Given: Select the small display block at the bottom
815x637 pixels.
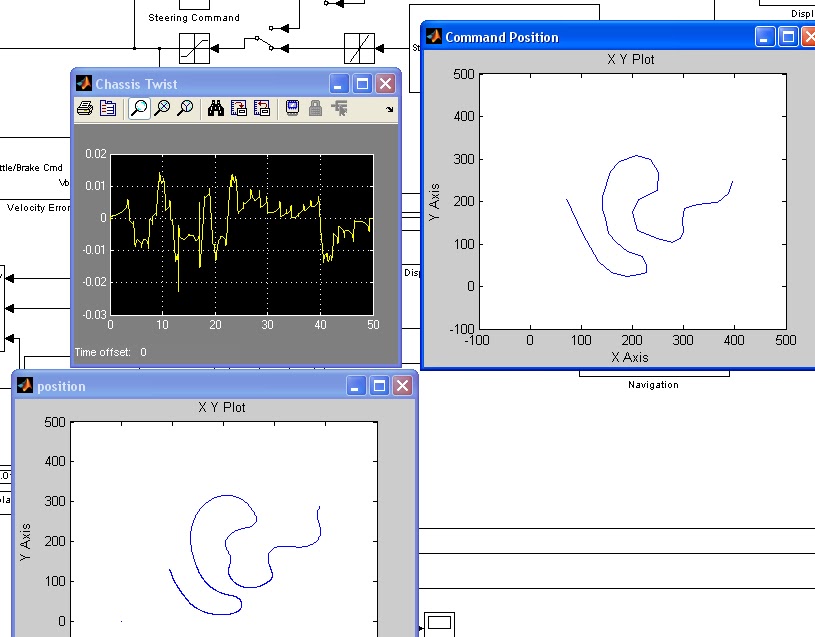Looking at the screenshot, I should point(440,625).
